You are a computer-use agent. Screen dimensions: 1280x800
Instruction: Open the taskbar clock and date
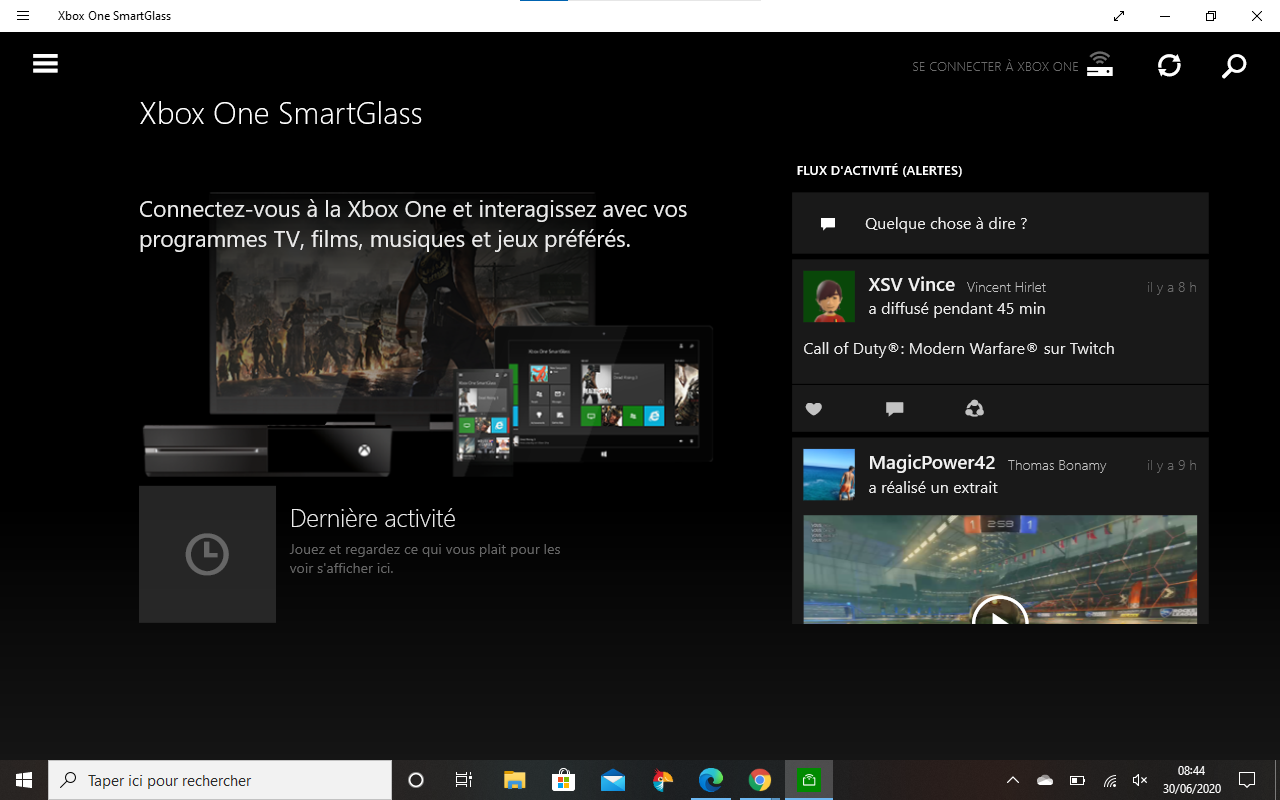[1192, 780]
